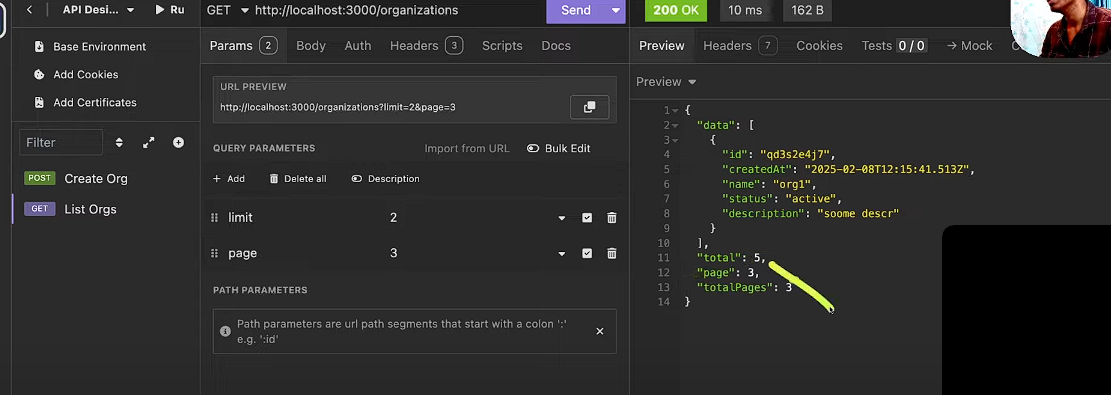The width and height of the screenshot is (1111, 395).
Task: Collapse the data array on line 2
Action: click(x=676, y=126)
